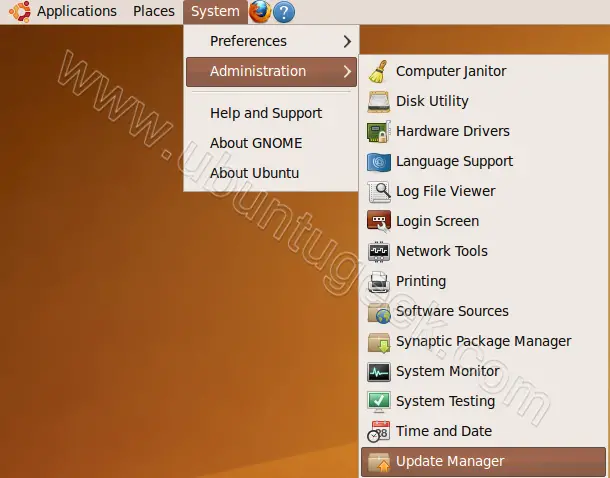Click the Language Support flag icon
This screenshot has height=478, width=610.
point(379,162)
